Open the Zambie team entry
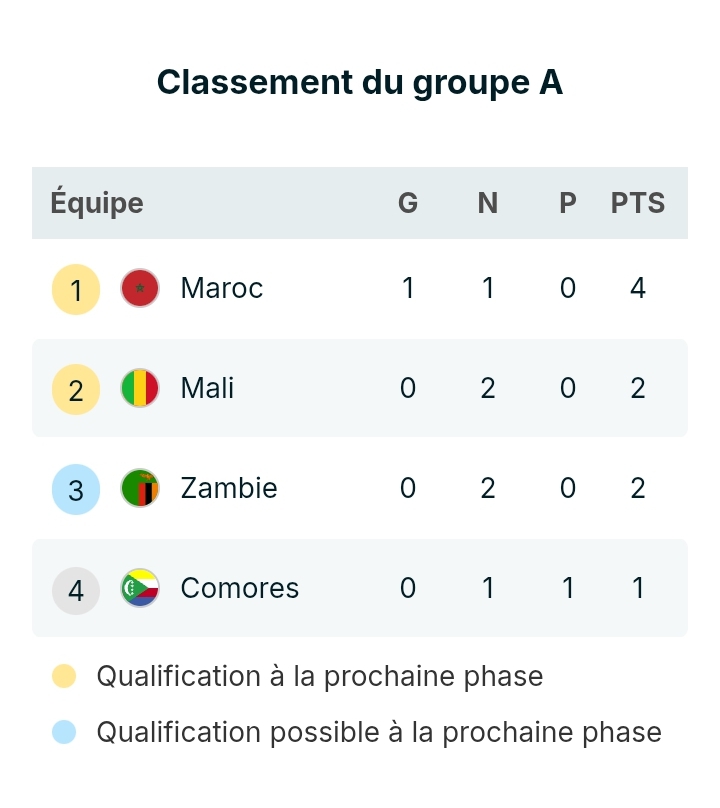 [x=229, y=488]
